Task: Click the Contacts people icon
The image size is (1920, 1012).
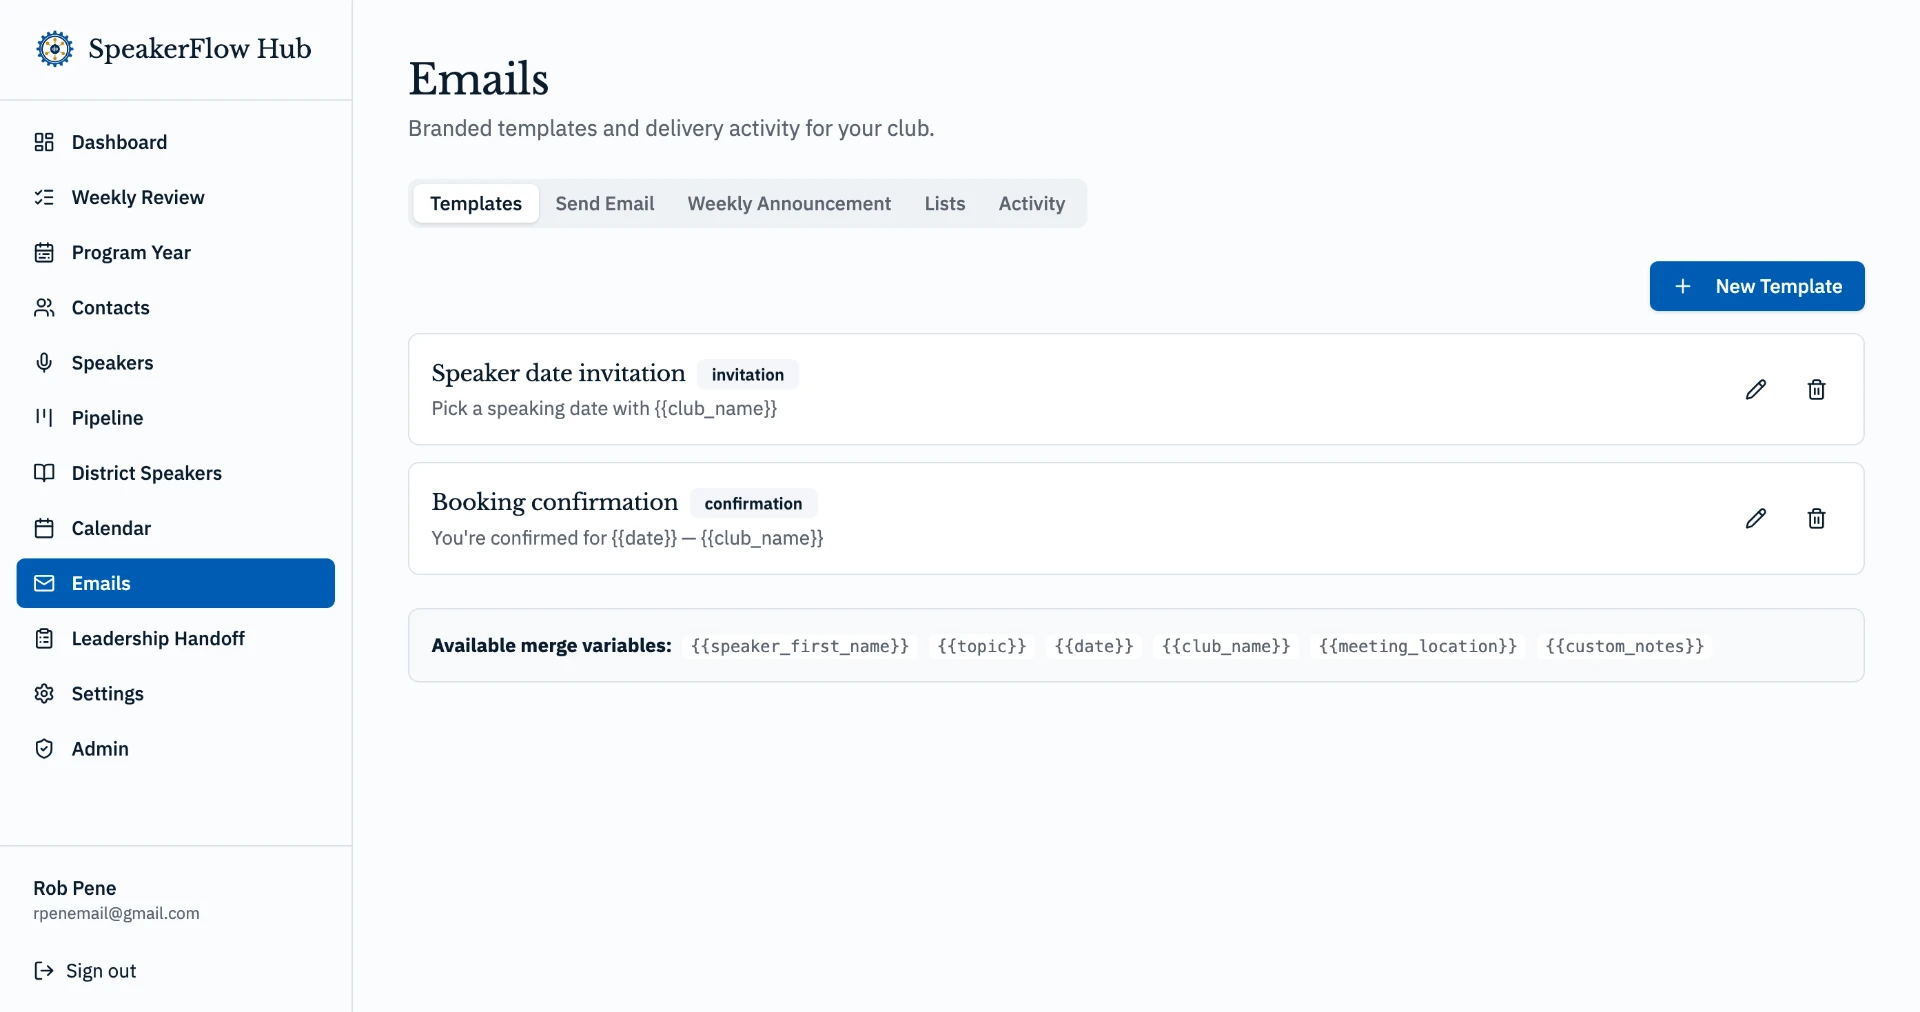Action: tap(44, 307)
